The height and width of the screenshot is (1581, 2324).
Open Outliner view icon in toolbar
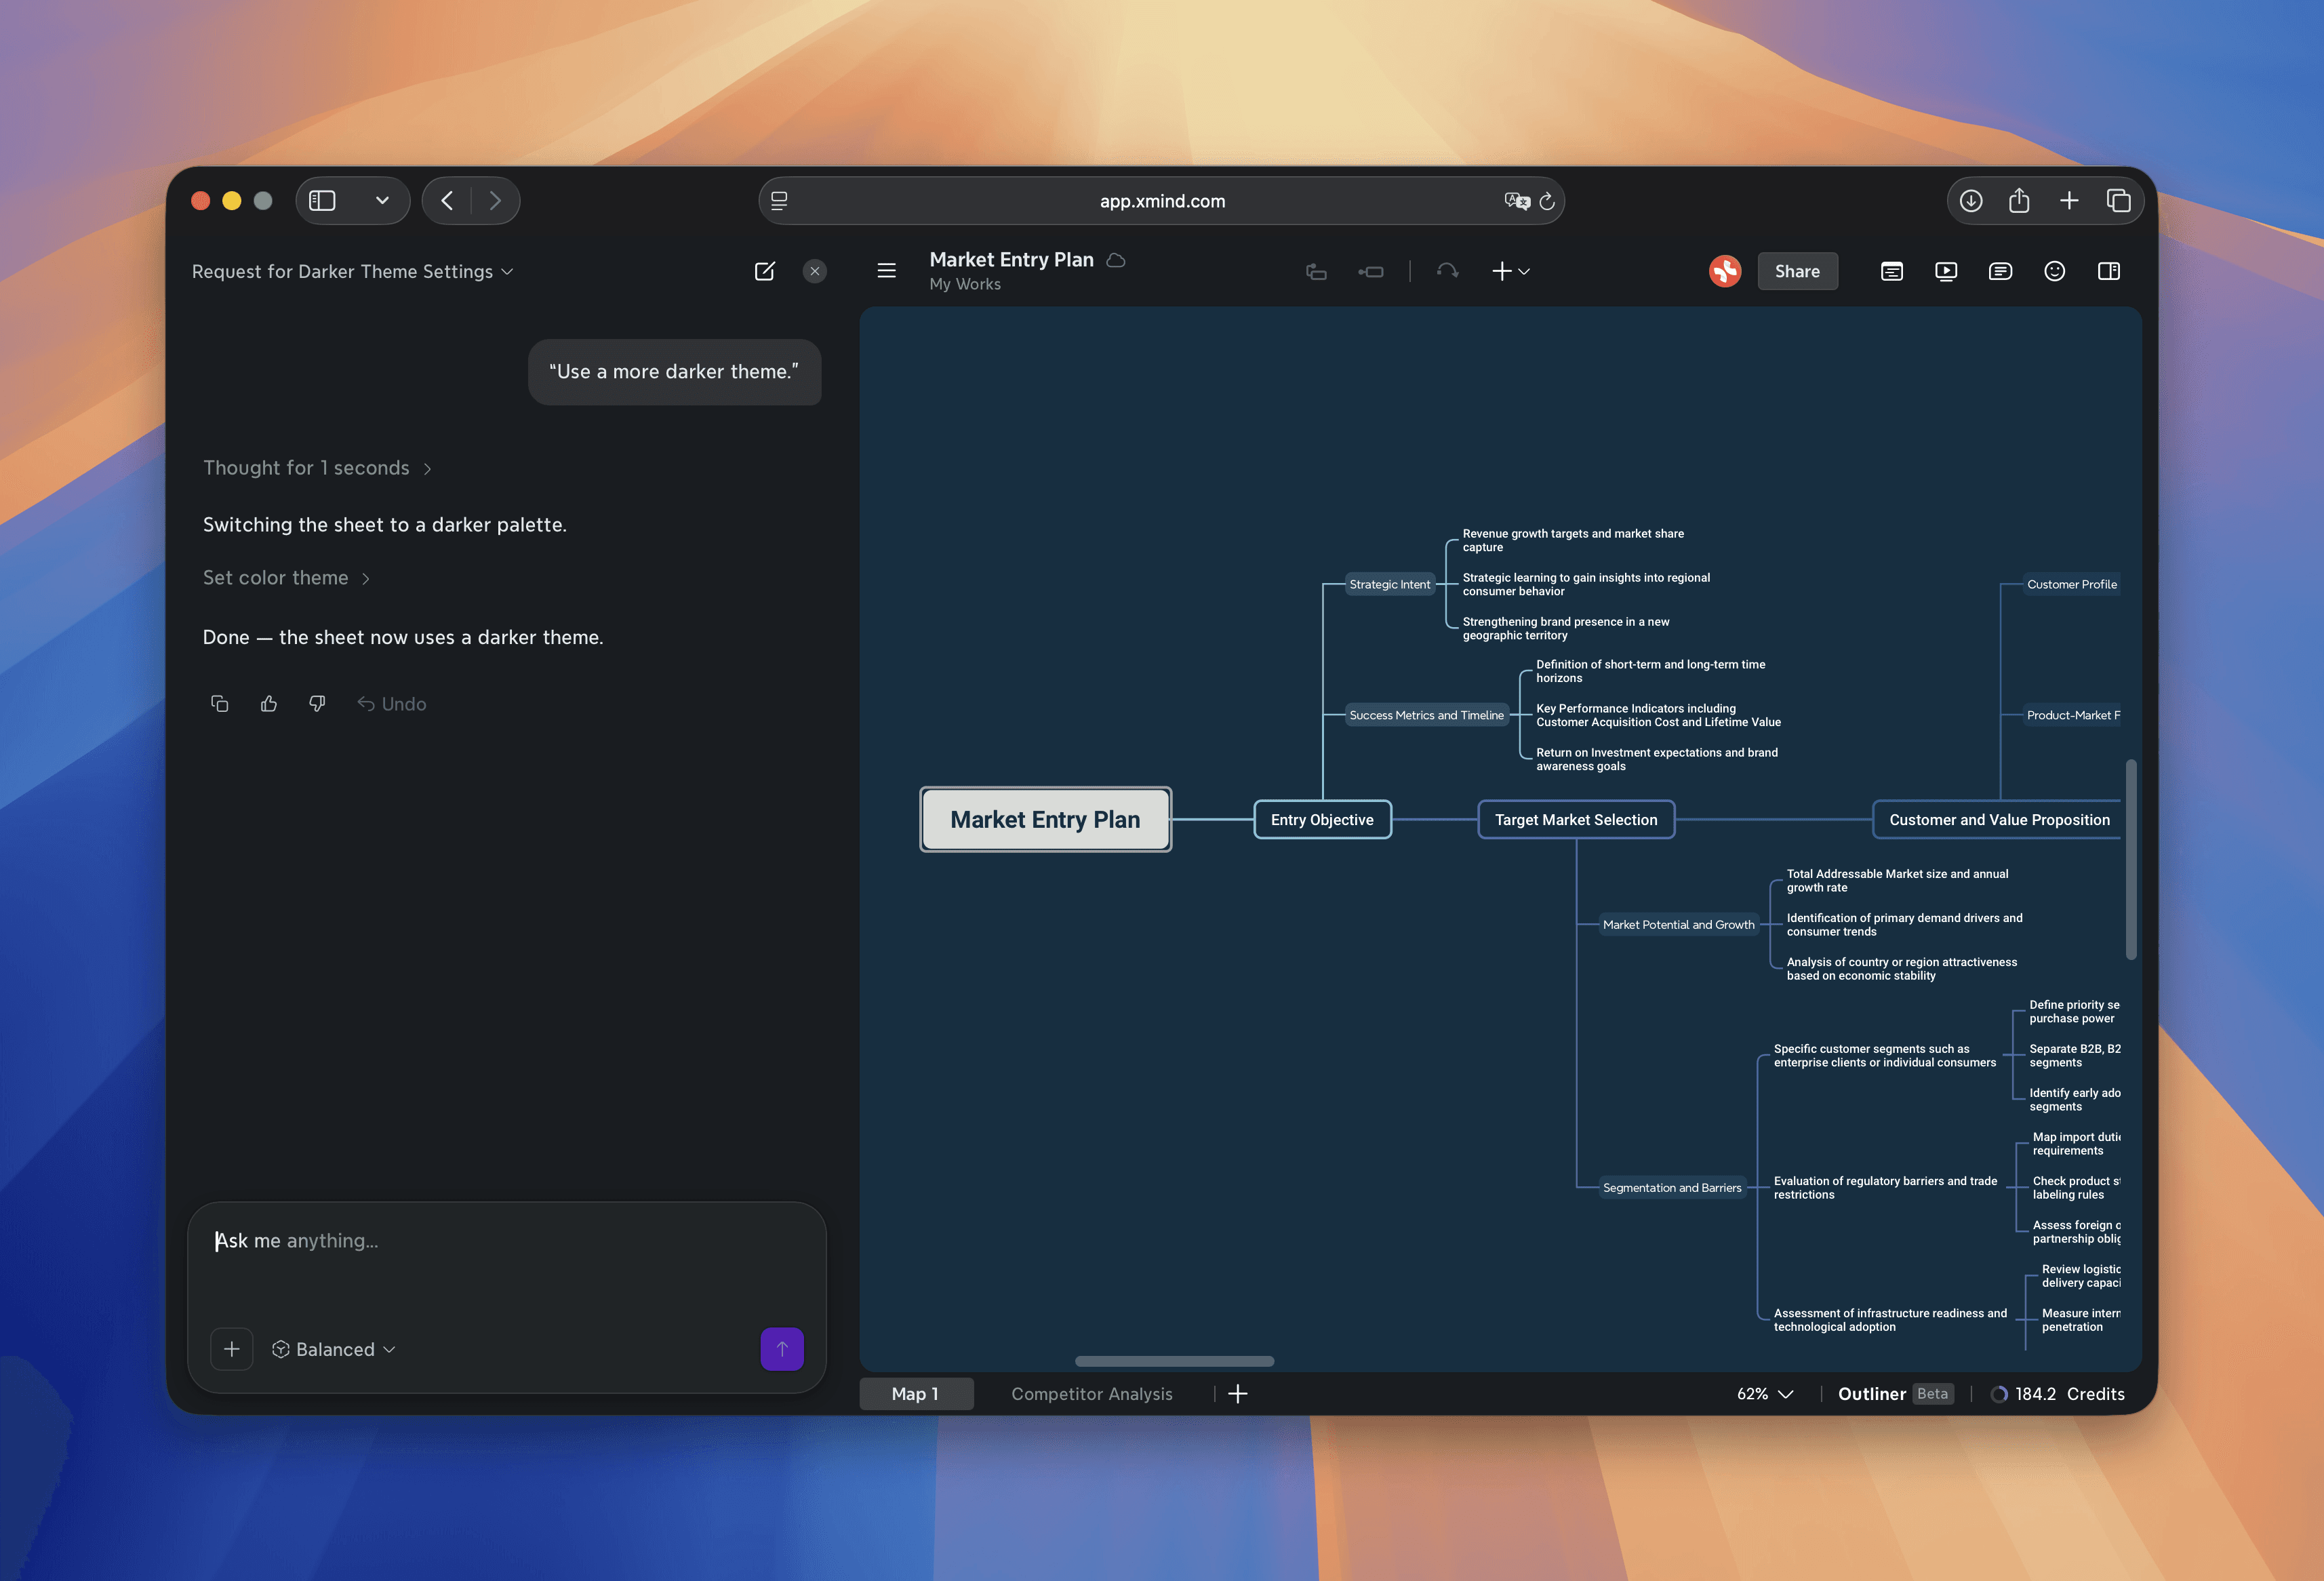1891,271
